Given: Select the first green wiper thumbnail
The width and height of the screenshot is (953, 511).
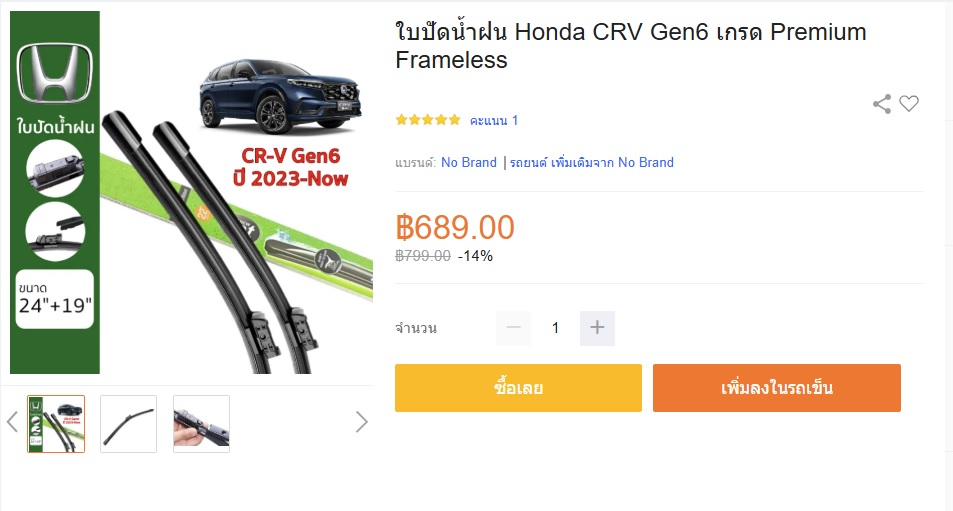Looking at the screenshot, I should coord(56,424).
